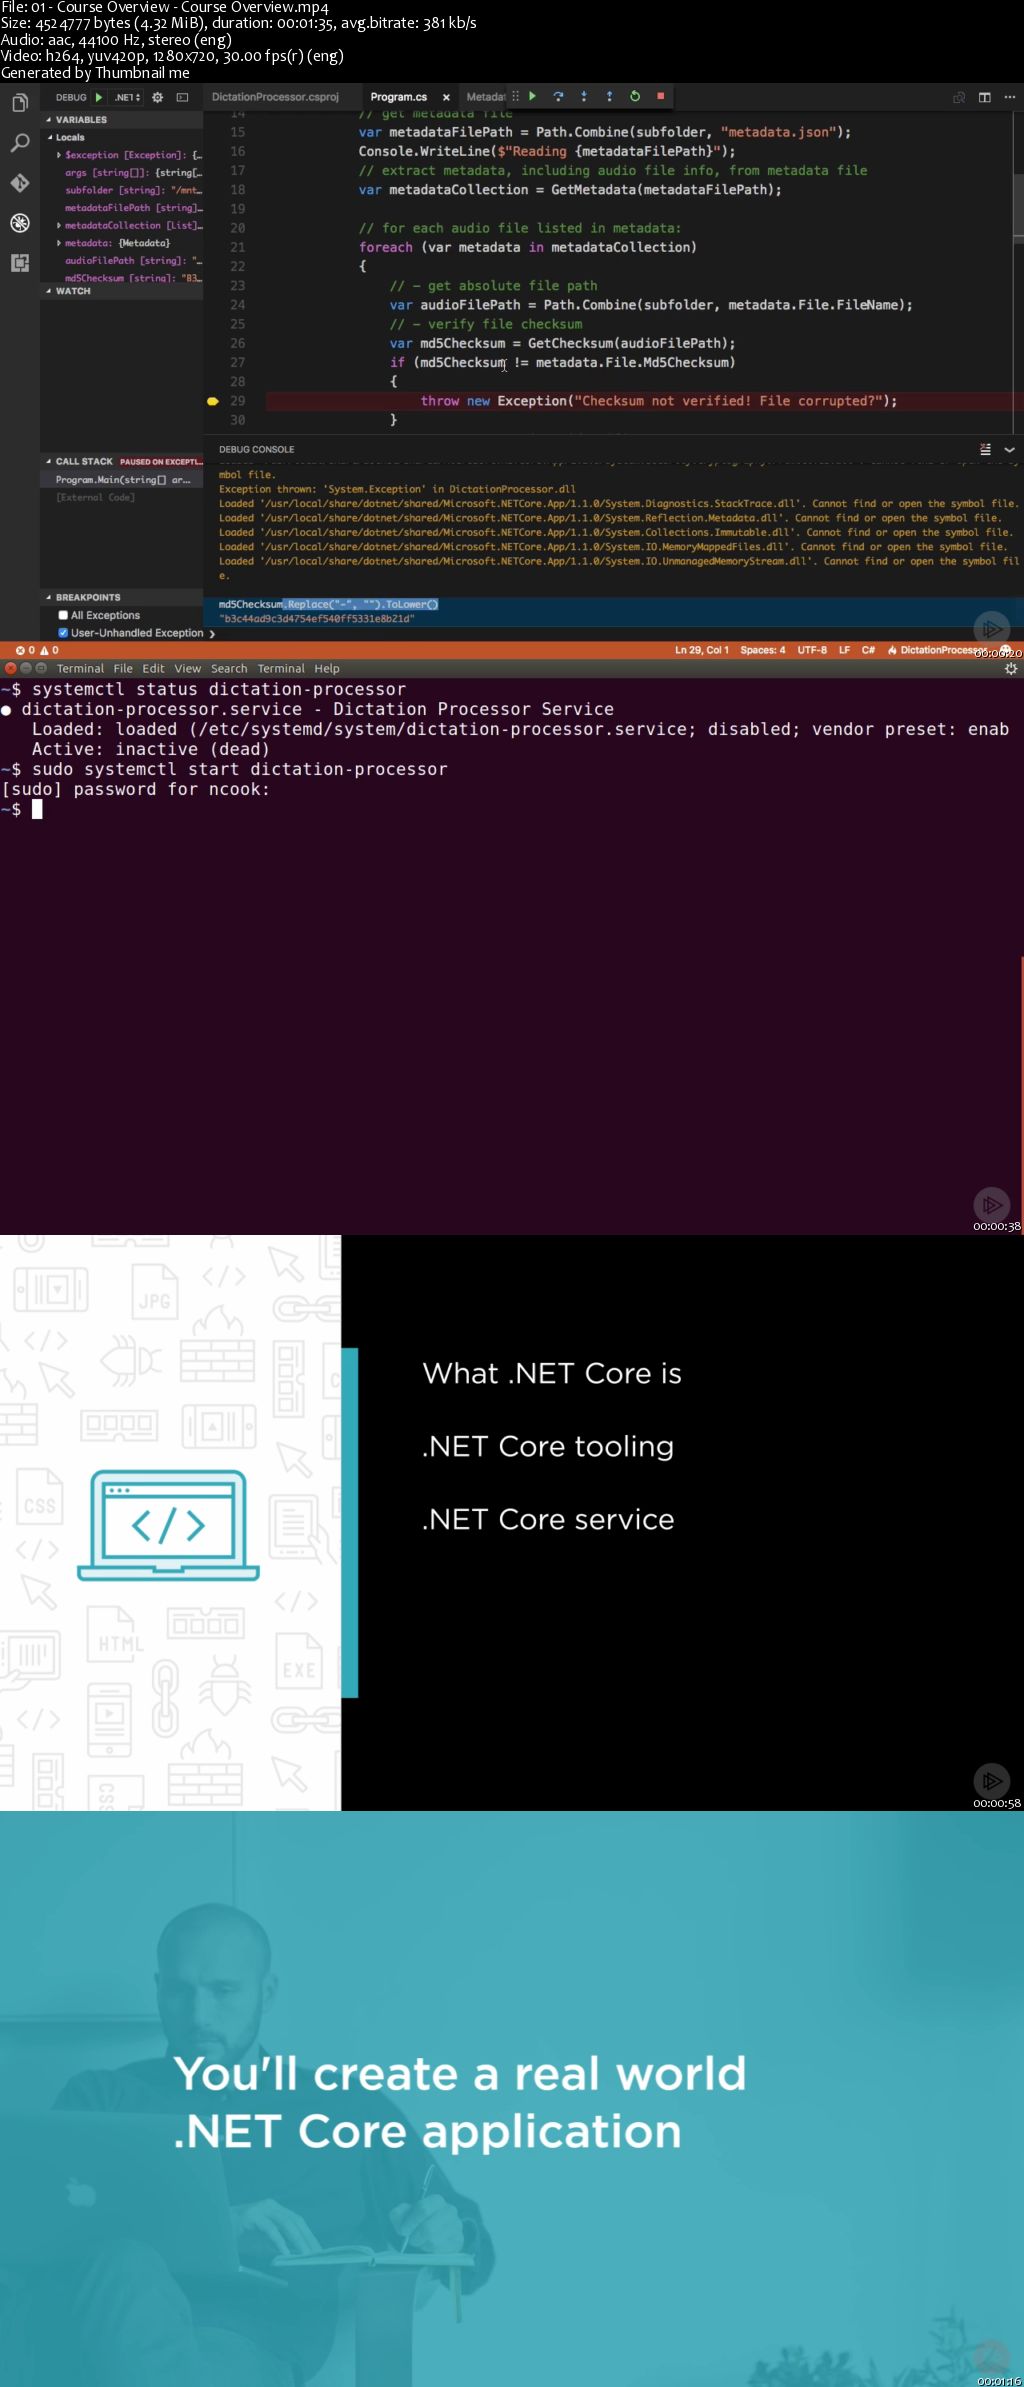Open the Debug view in the activity bar
This screenshot has height=2387, width=1024.
(19, 223)
